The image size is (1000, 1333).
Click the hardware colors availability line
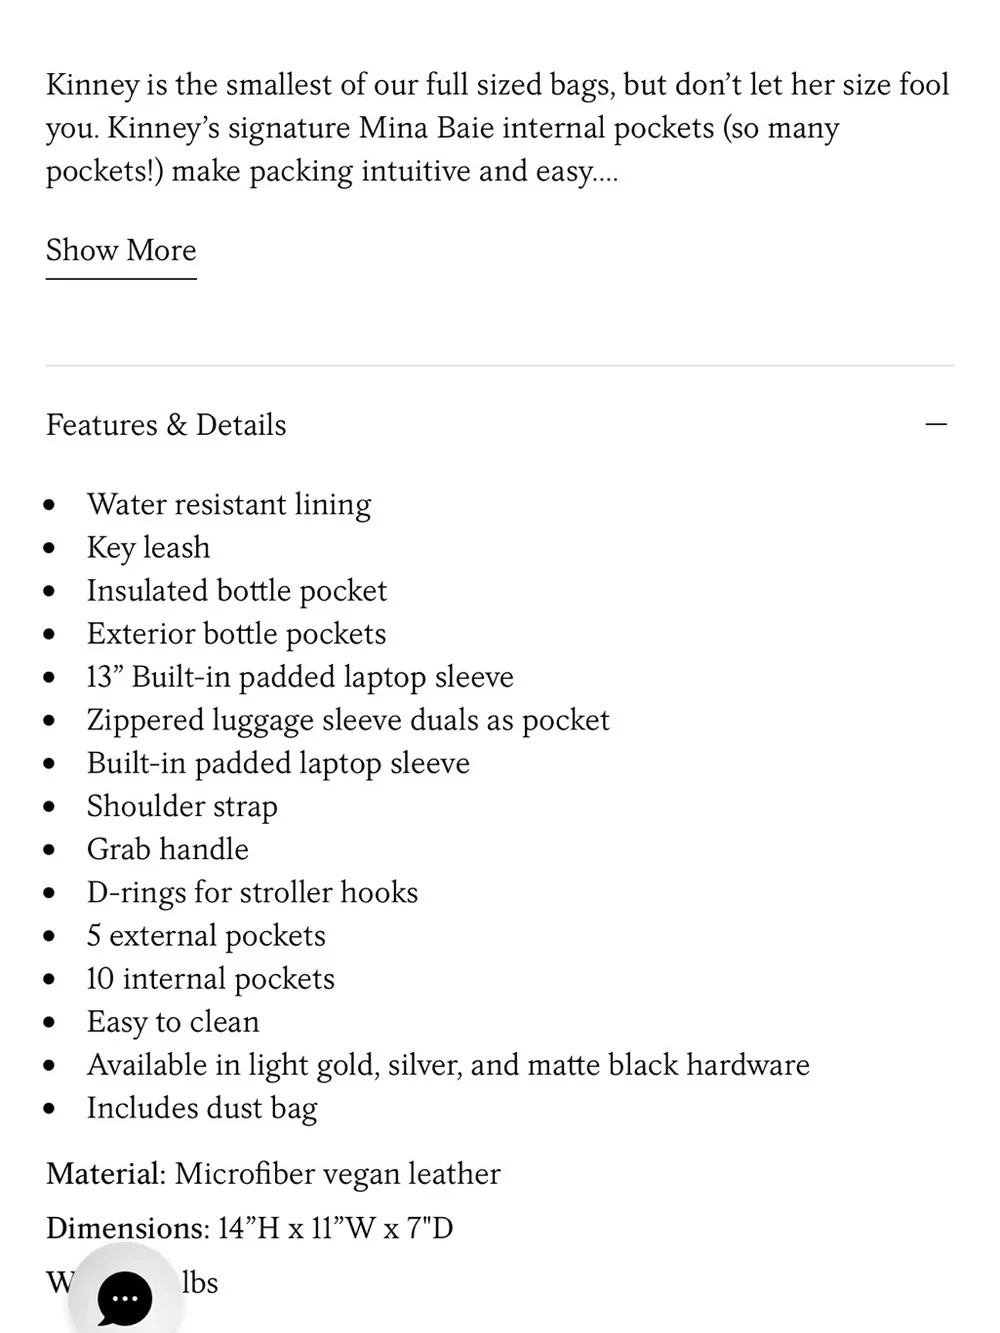tap(448, 1064)
